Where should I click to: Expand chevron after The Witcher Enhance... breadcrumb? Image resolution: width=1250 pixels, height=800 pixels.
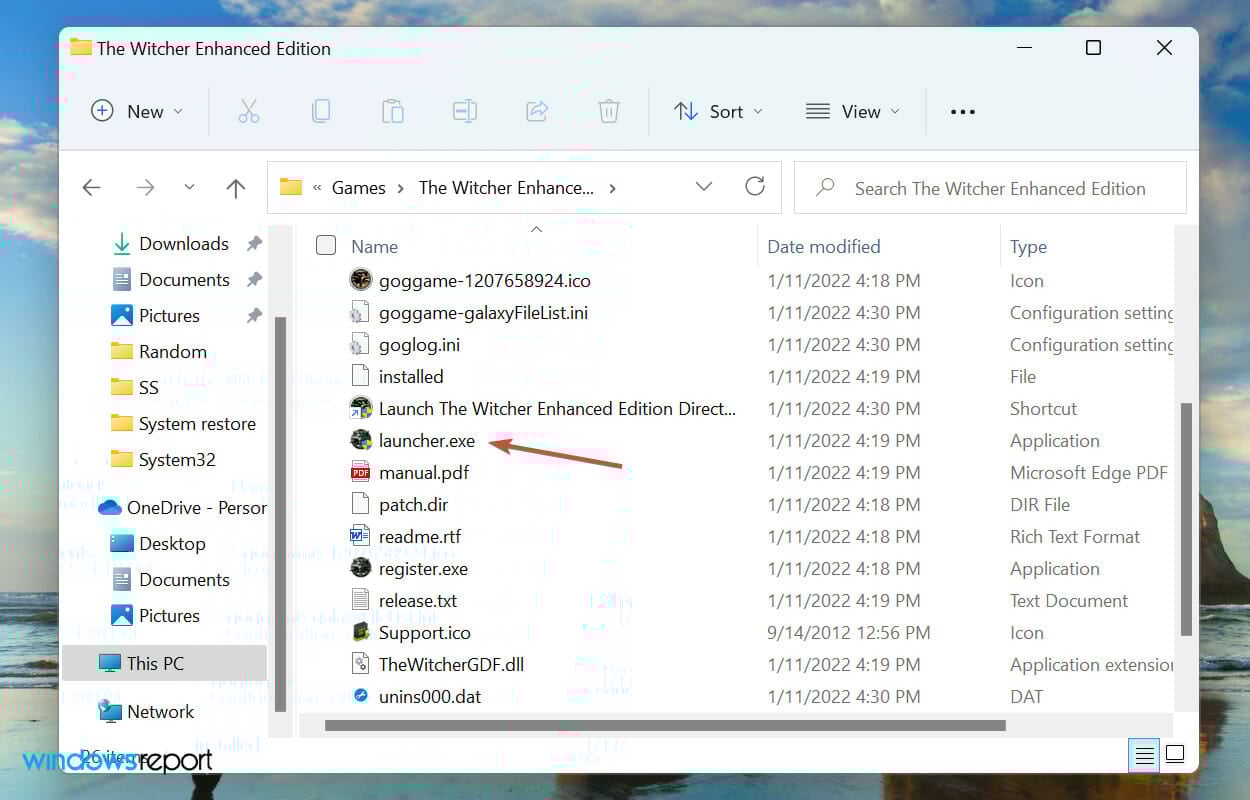pos(612,188)
